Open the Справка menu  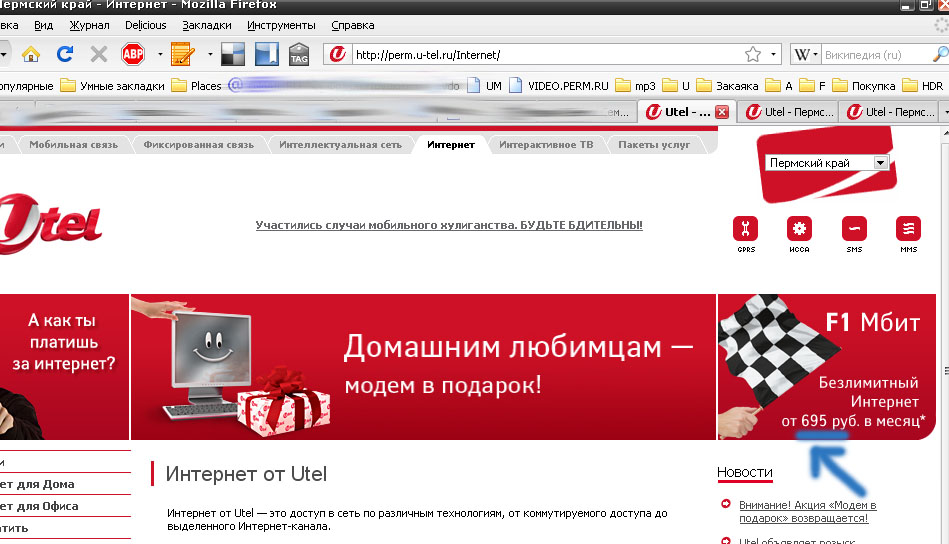[x=353, y=25]
